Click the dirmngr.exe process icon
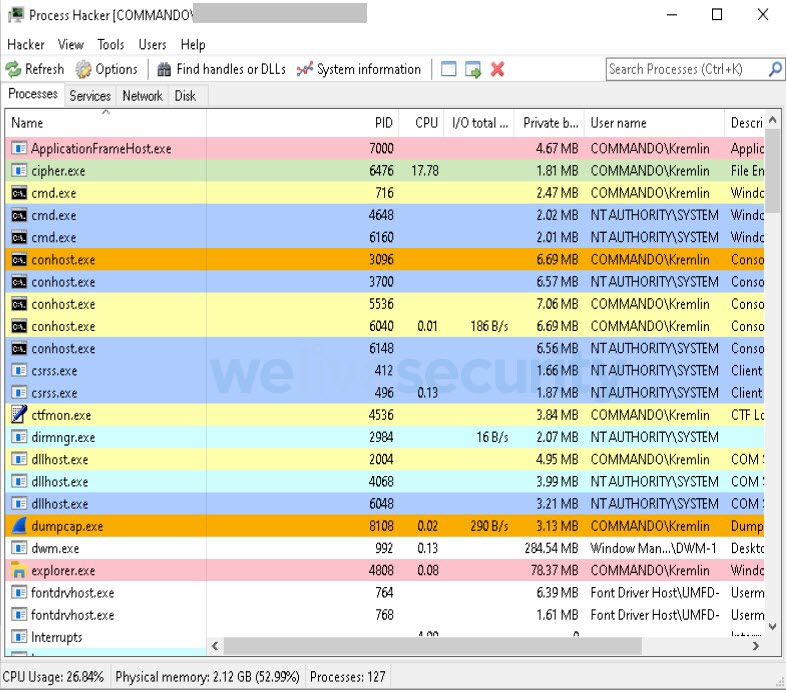Viewport: 786px width, 691px height. pos(19,437)
